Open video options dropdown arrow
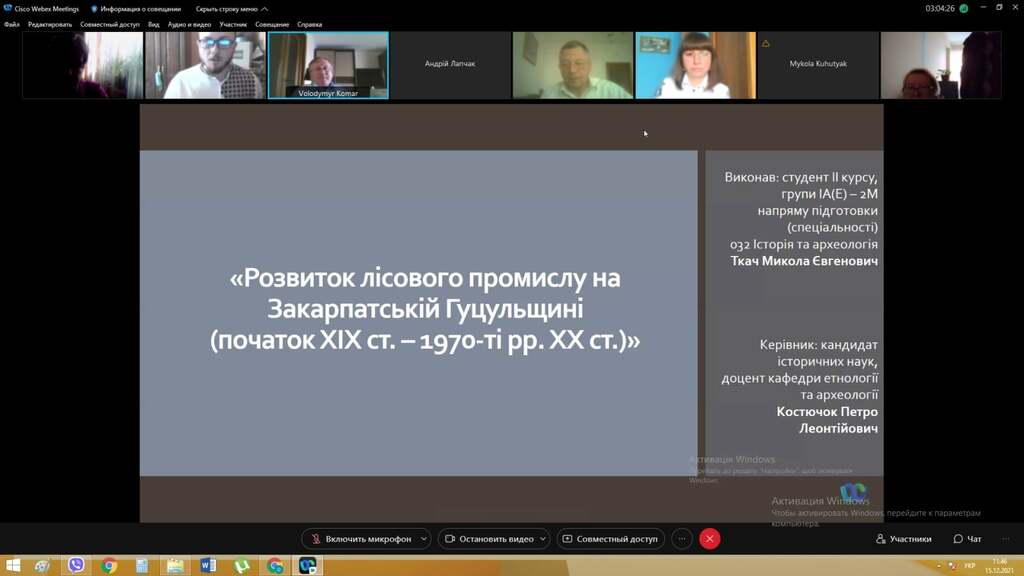1024x576 pixels. click(x=543, y=539)
